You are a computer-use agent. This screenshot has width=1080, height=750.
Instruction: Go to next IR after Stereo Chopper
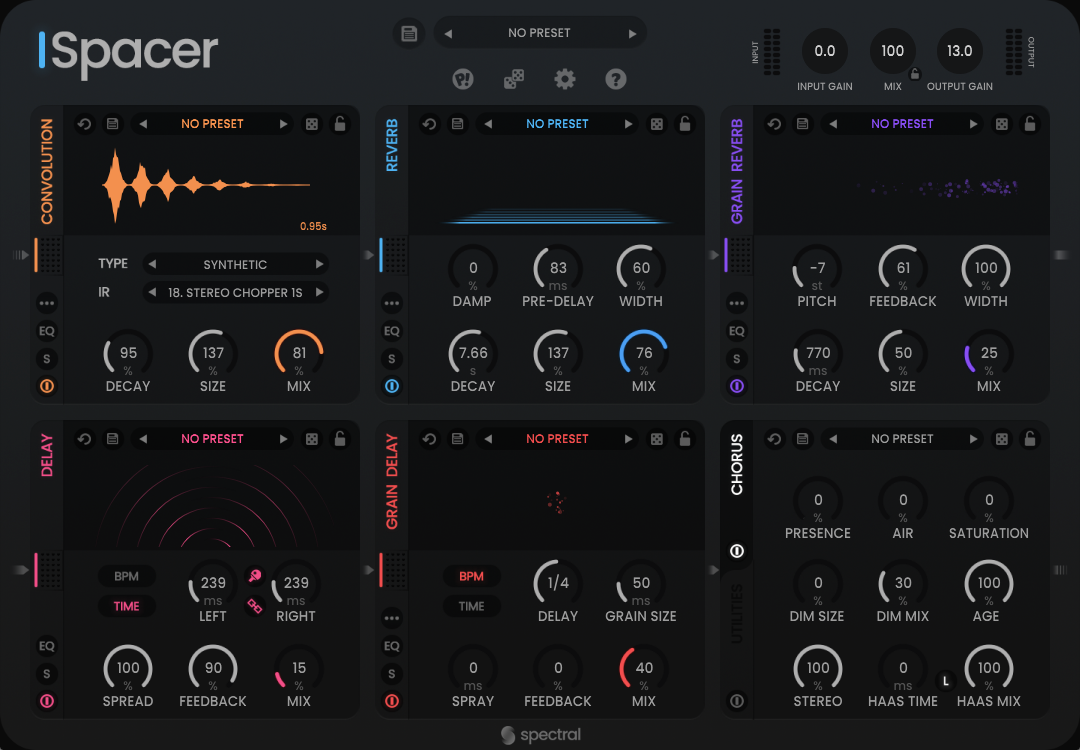320,293
